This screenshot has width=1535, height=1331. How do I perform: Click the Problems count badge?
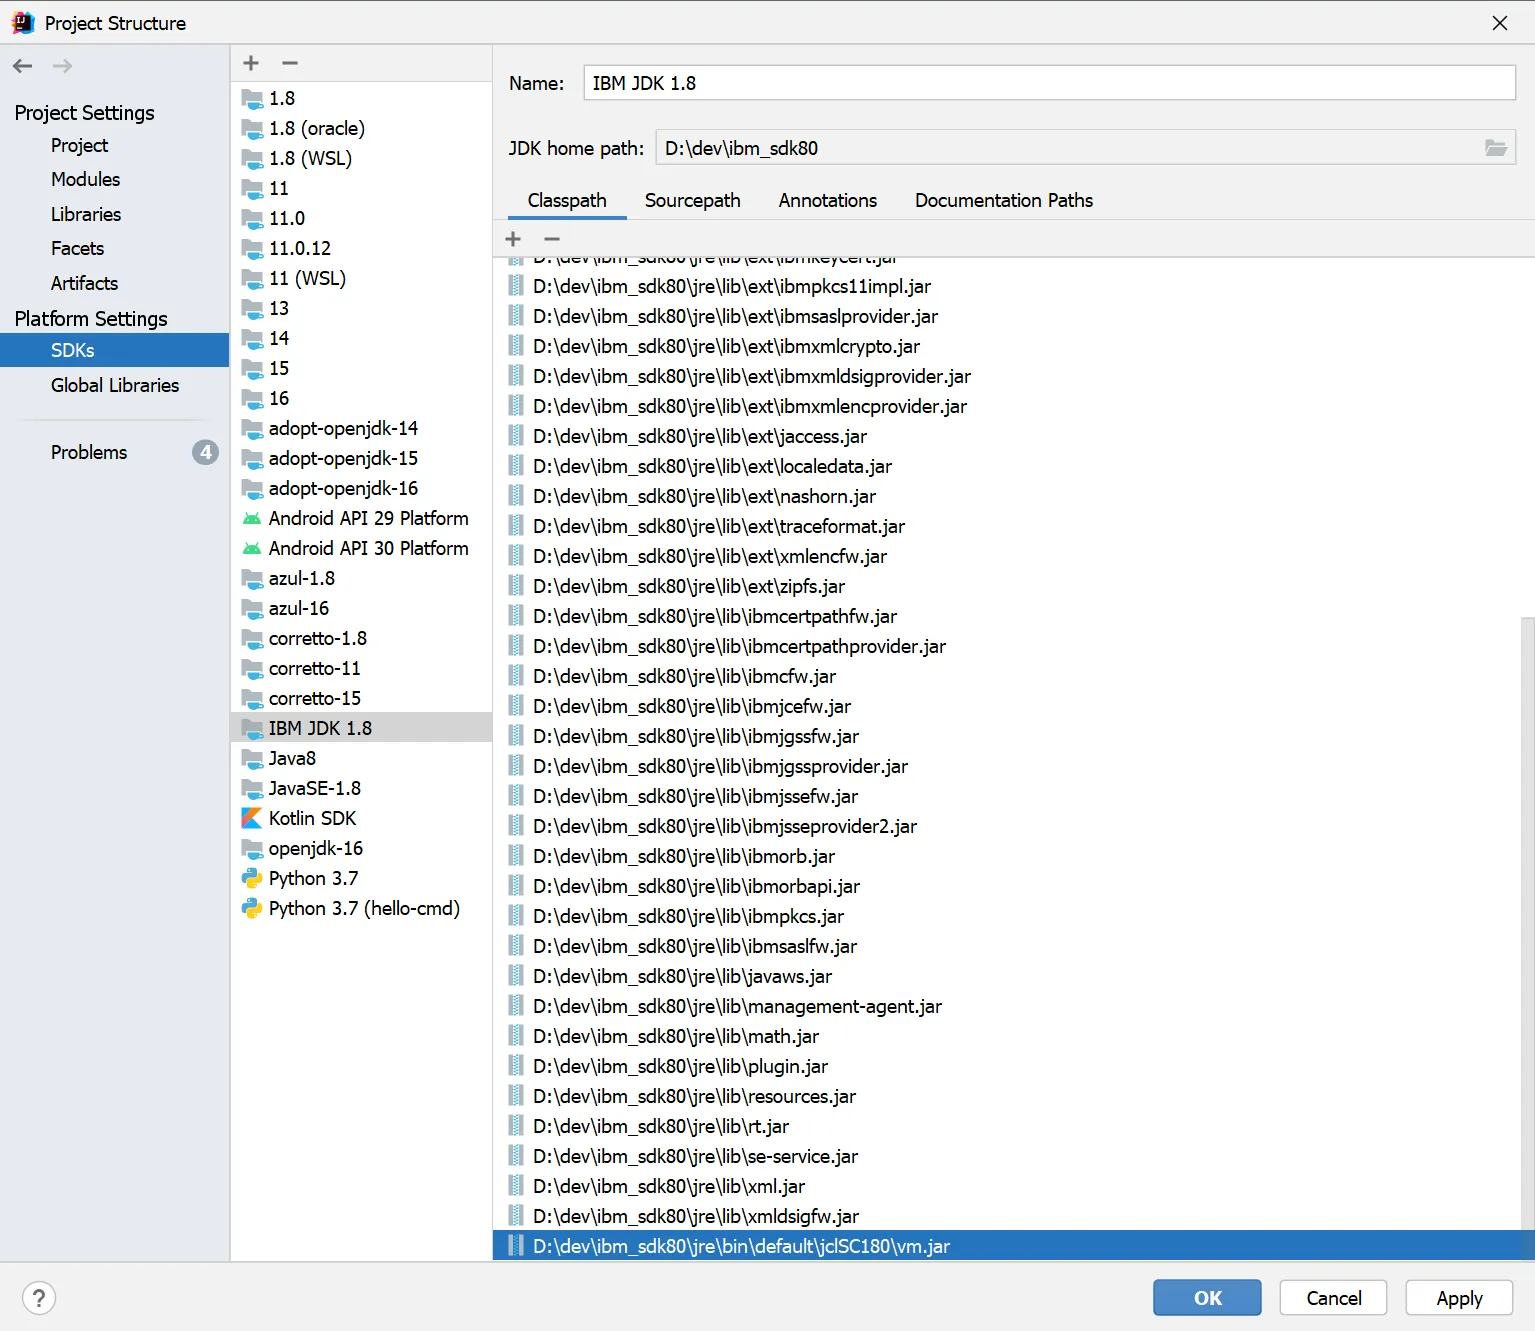[205, 452]
